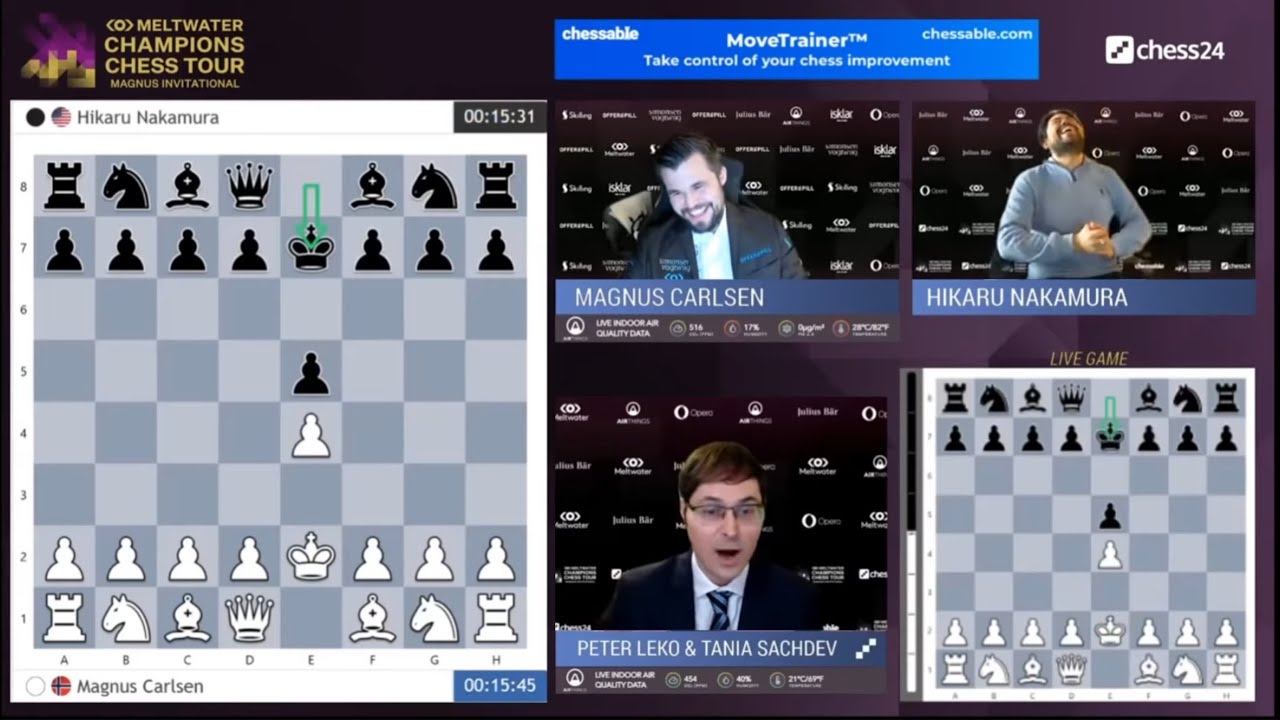Click the chess24 logo

click(x=1165, y=50)
